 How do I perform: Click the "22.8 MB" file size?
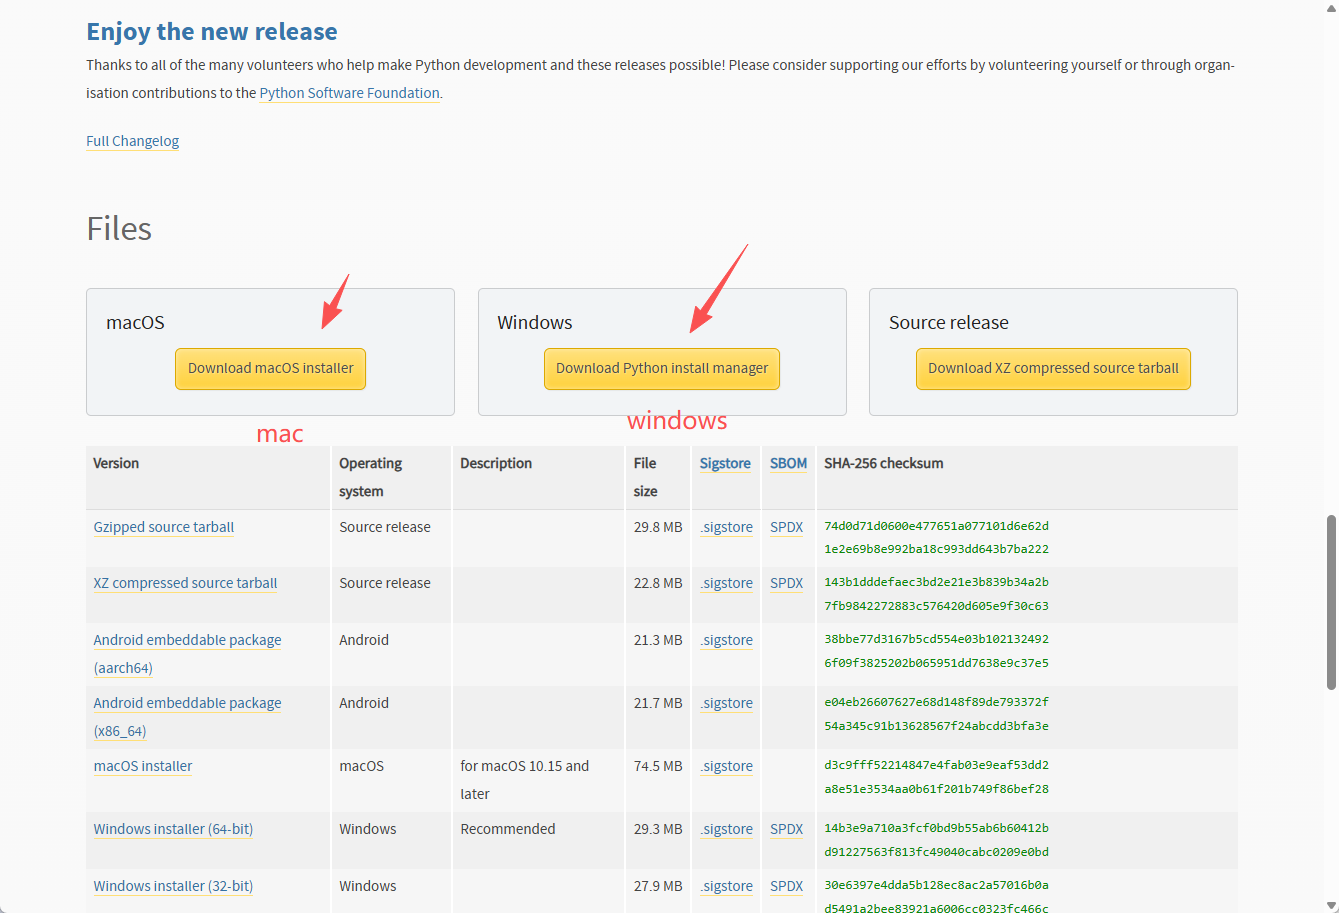click(x=658, y=583)
